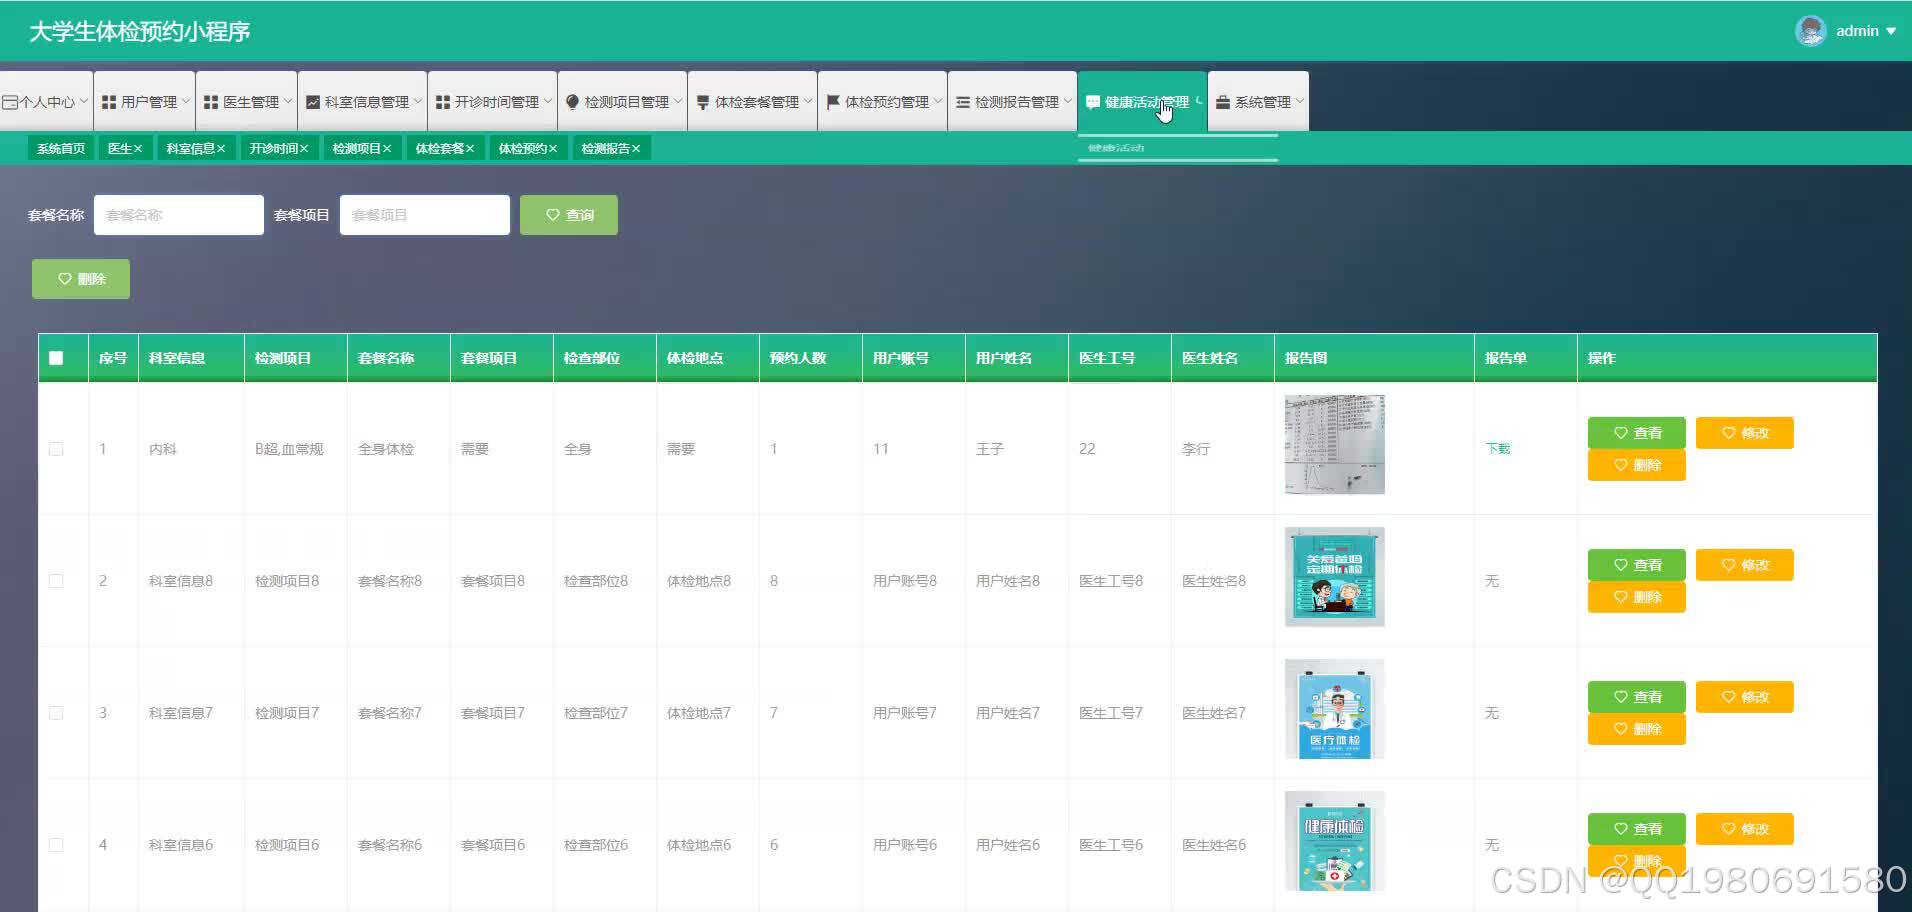Click 删除 button for row 用户姓名8
Screen dimensions: 1912x912
coord(1637,597)
